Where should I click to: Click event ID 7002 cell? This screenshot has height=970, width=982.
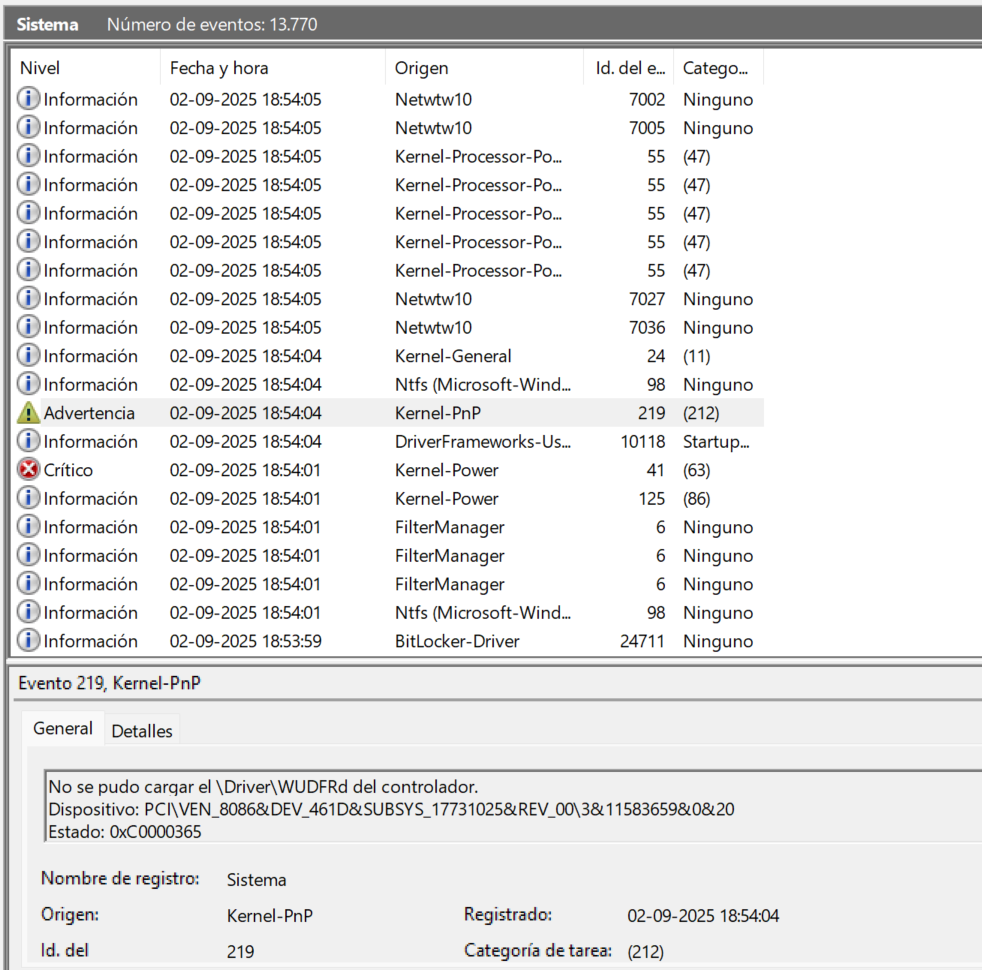tap(647, 100)
